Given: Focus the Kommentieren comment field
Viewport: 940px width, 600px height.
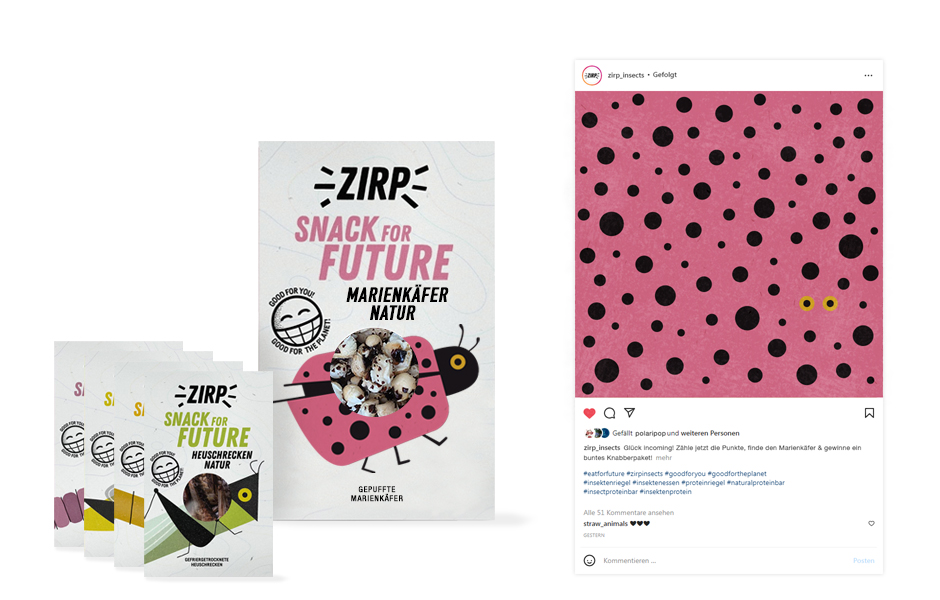Looking at the screenshot, I should 719,560.
